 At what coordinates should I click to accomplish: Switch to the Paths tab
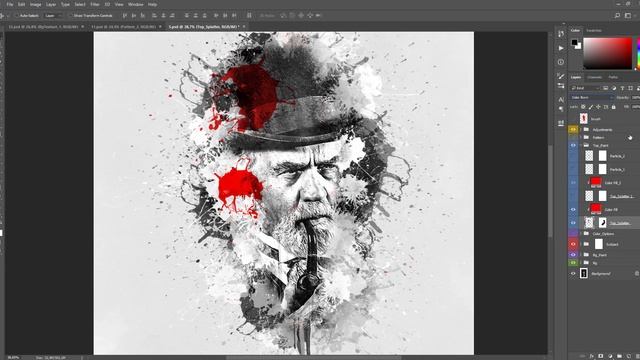[x=613, y=77]
